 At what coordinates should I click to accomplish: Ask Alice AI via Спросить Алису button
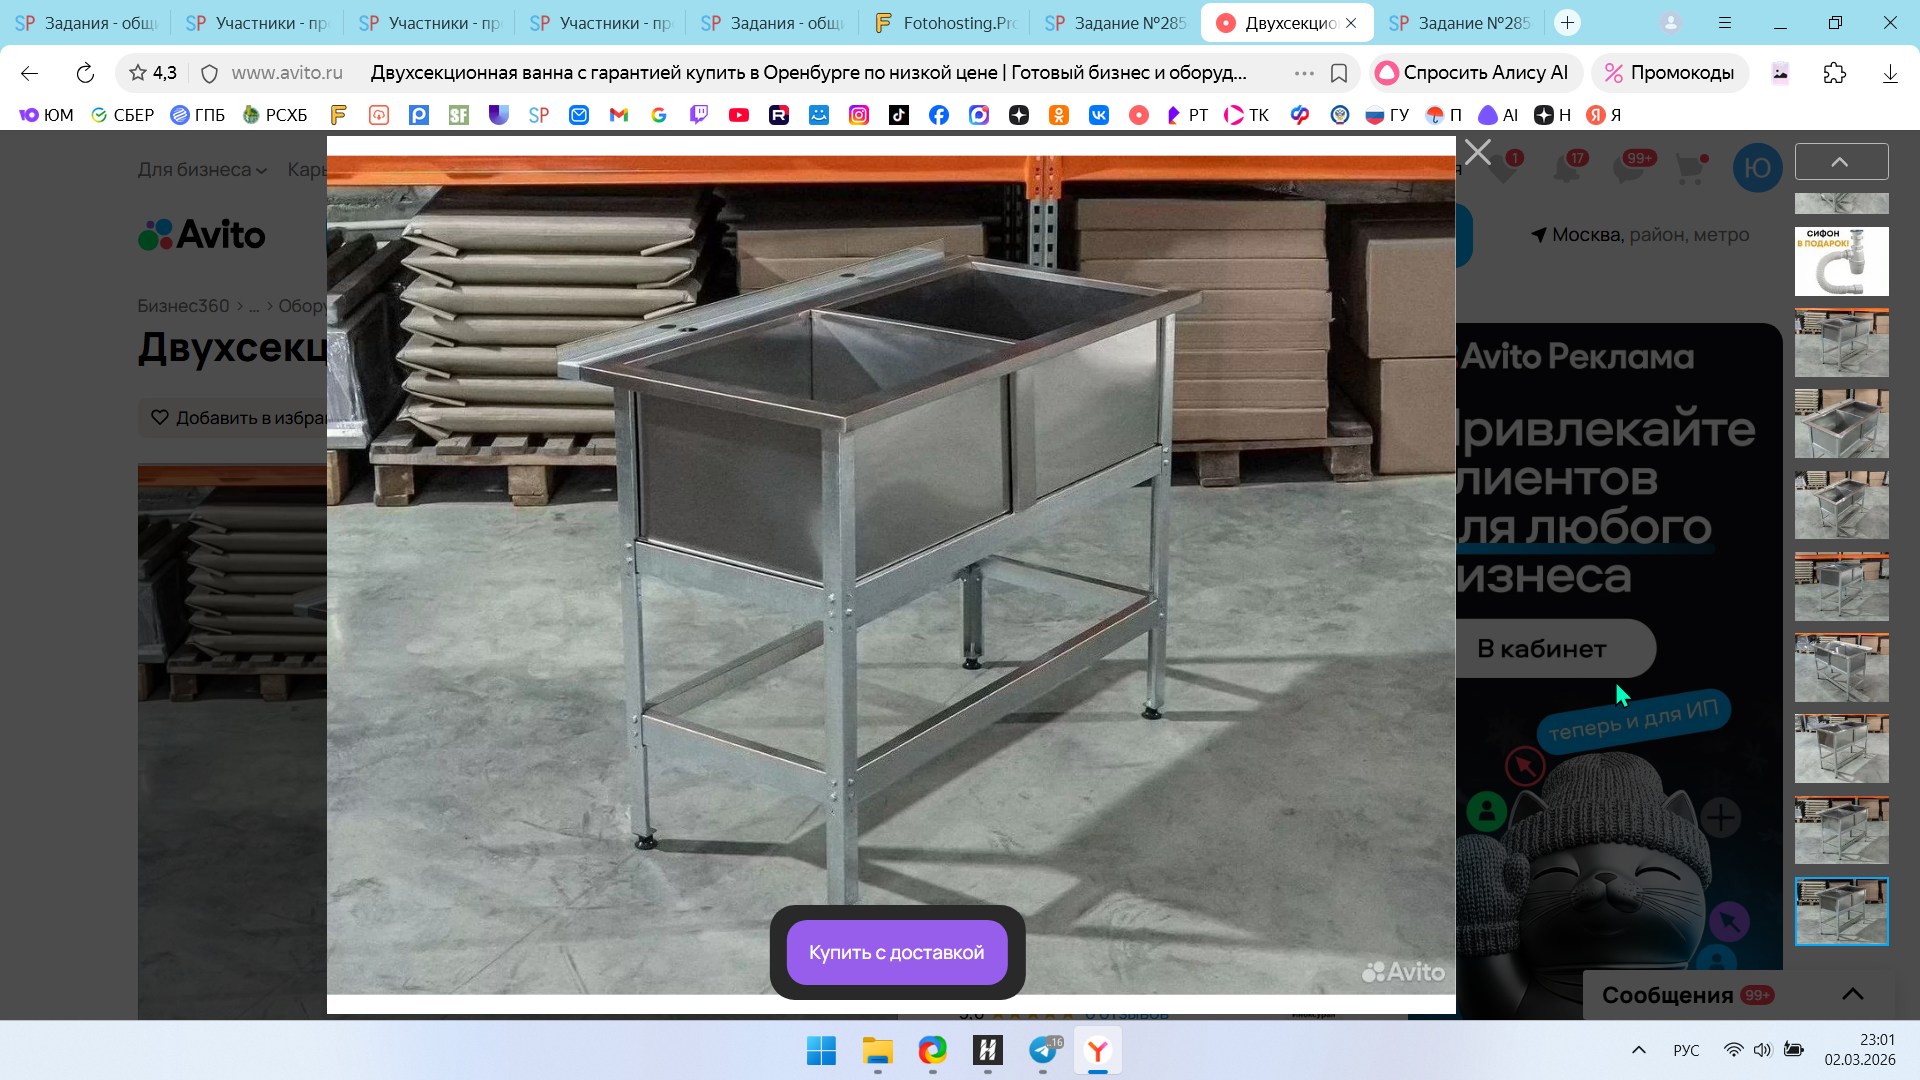(1474, 73)
